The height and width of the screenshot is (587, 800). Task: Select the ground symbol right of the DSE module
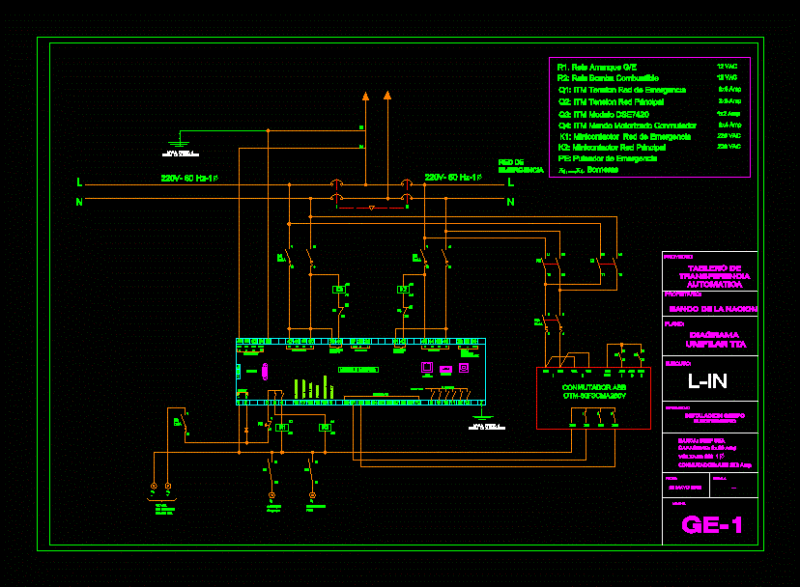point(481,414)
